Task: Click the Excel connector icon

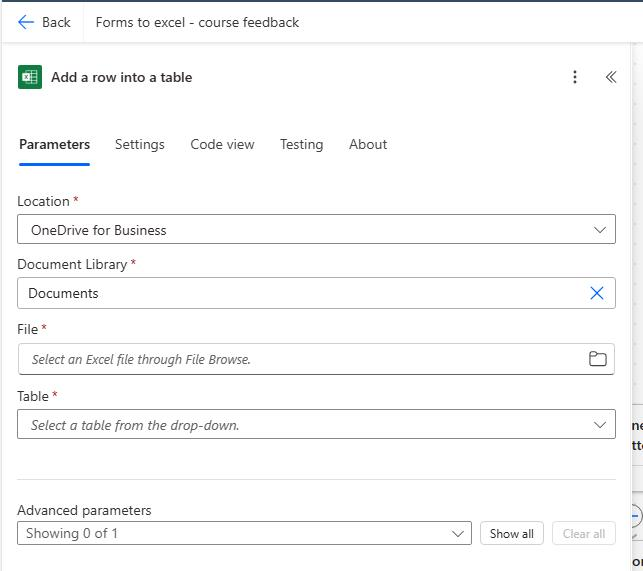Action: (x=30, y=77)
